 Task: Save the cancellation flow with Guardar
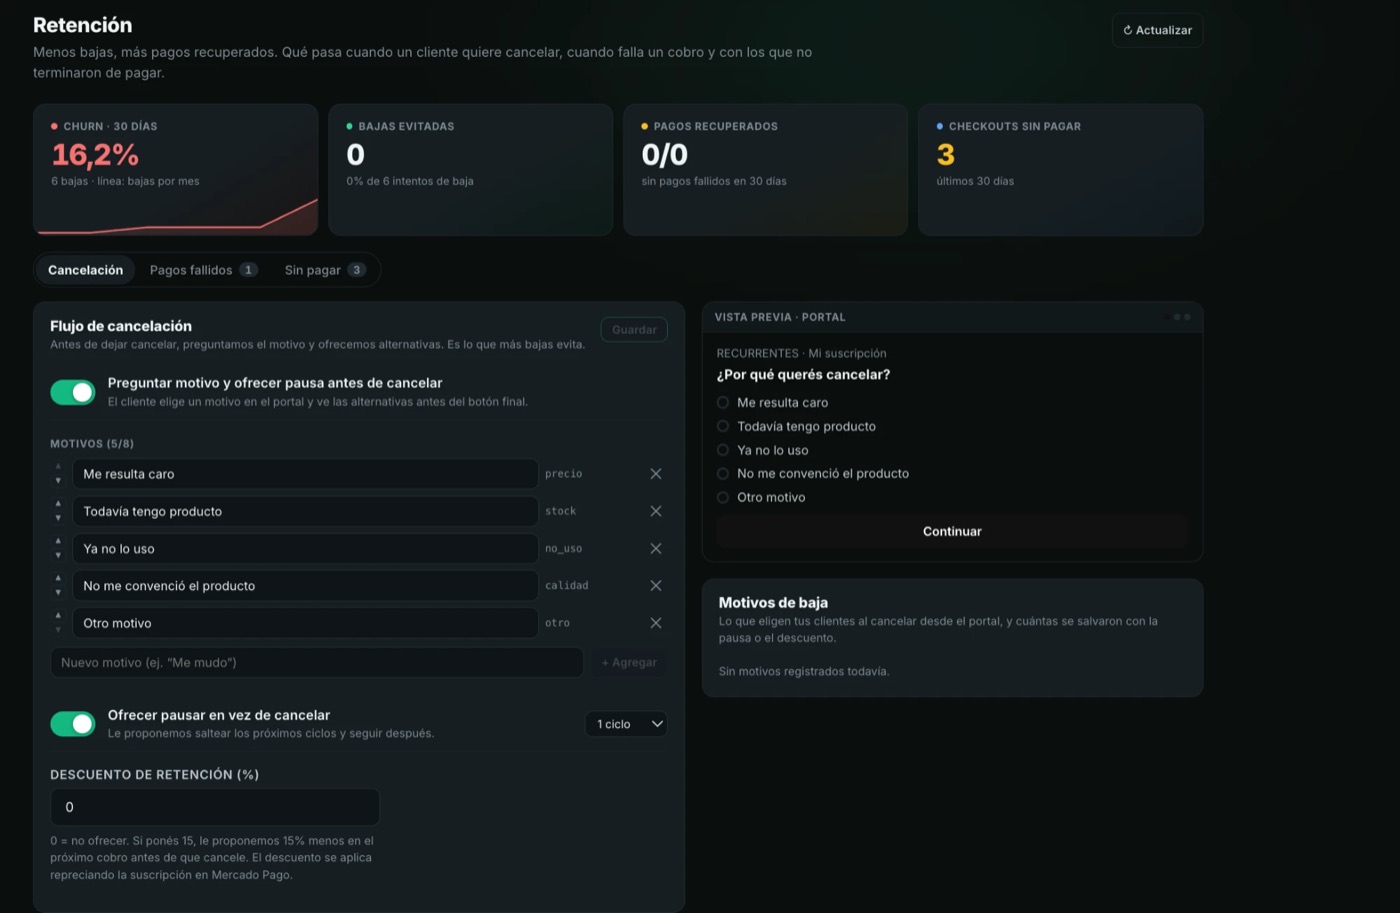click(634, 329)
